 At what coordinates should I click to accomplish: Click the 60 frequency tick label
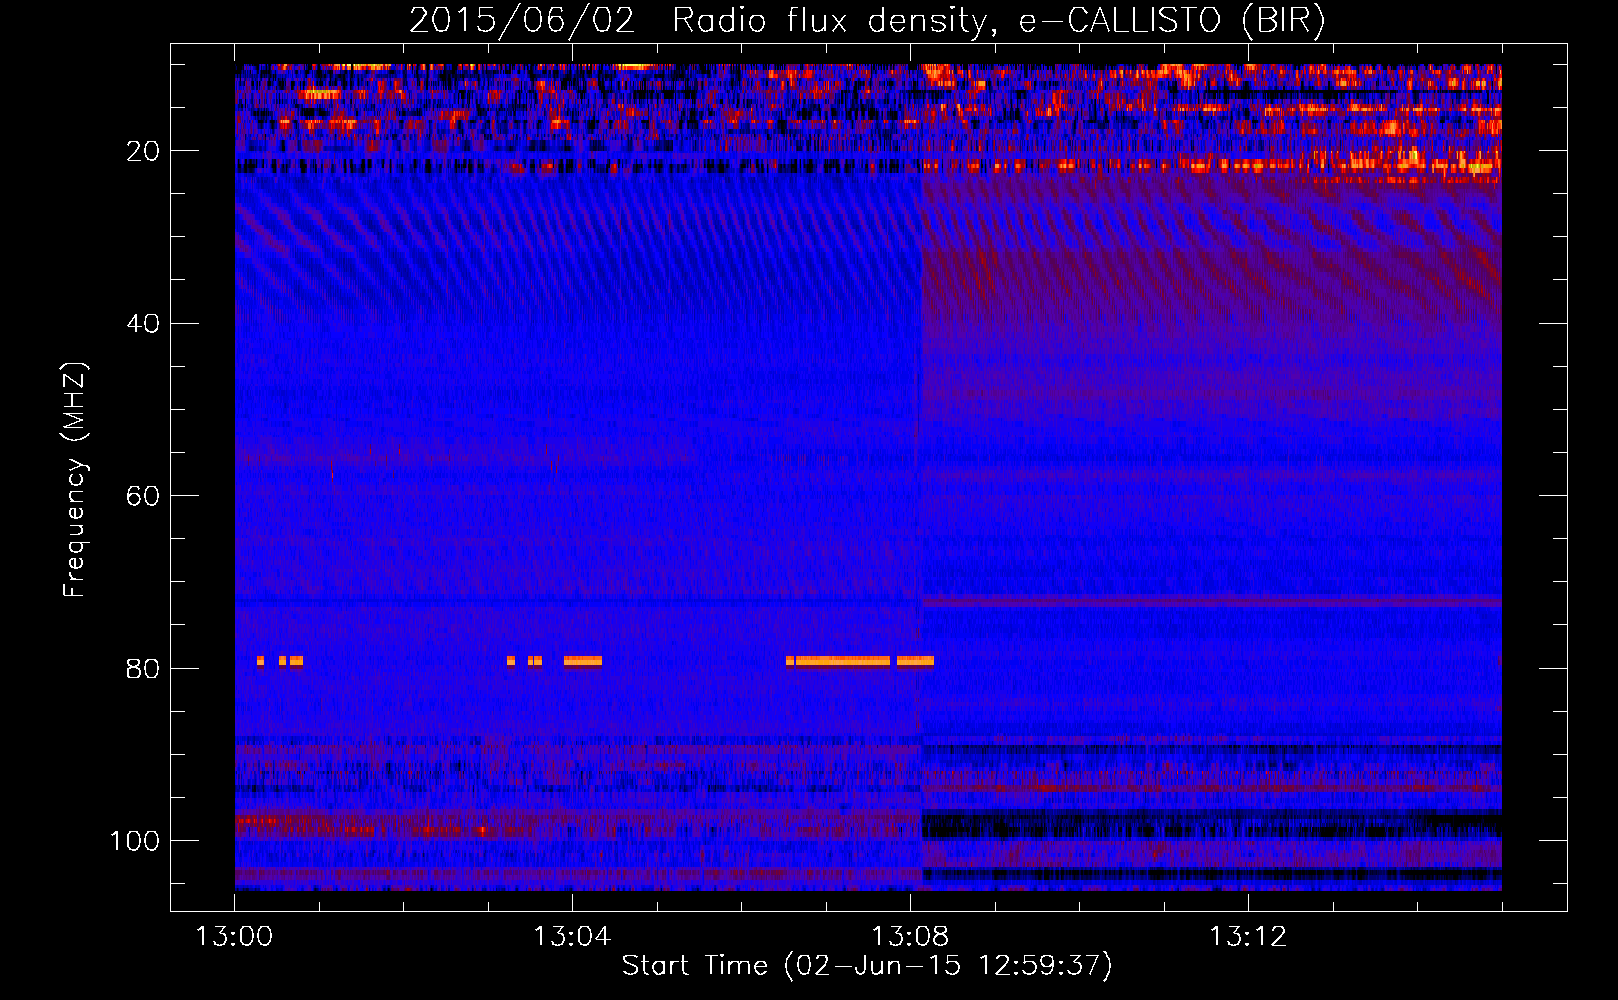tap(144, 496)
